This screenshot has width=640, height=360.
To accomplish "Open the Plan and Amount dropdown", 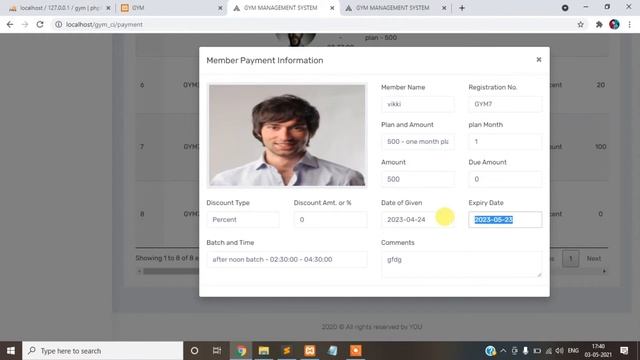I will (418, 142).
